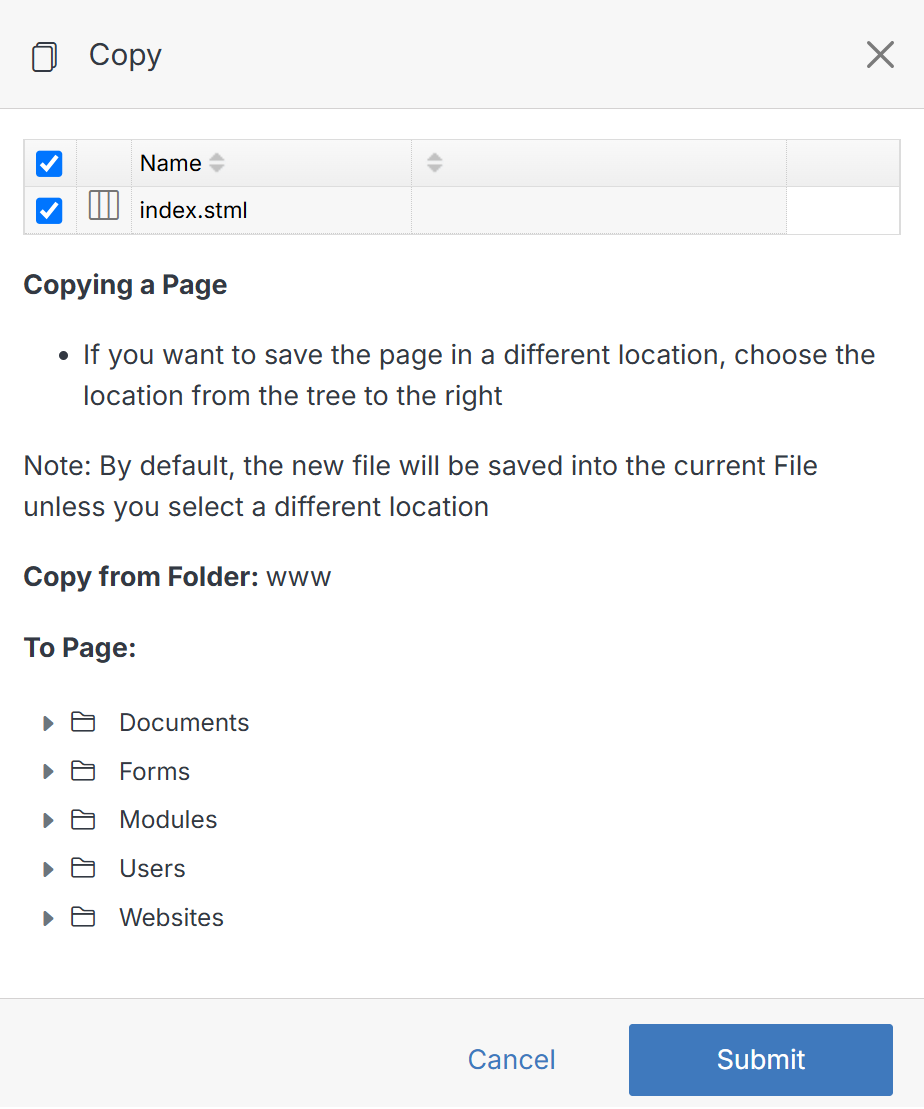Cancel the copy operation
Image resolution: width=924 pixels, height=1109 pixels.
[x=512, y=1059]
